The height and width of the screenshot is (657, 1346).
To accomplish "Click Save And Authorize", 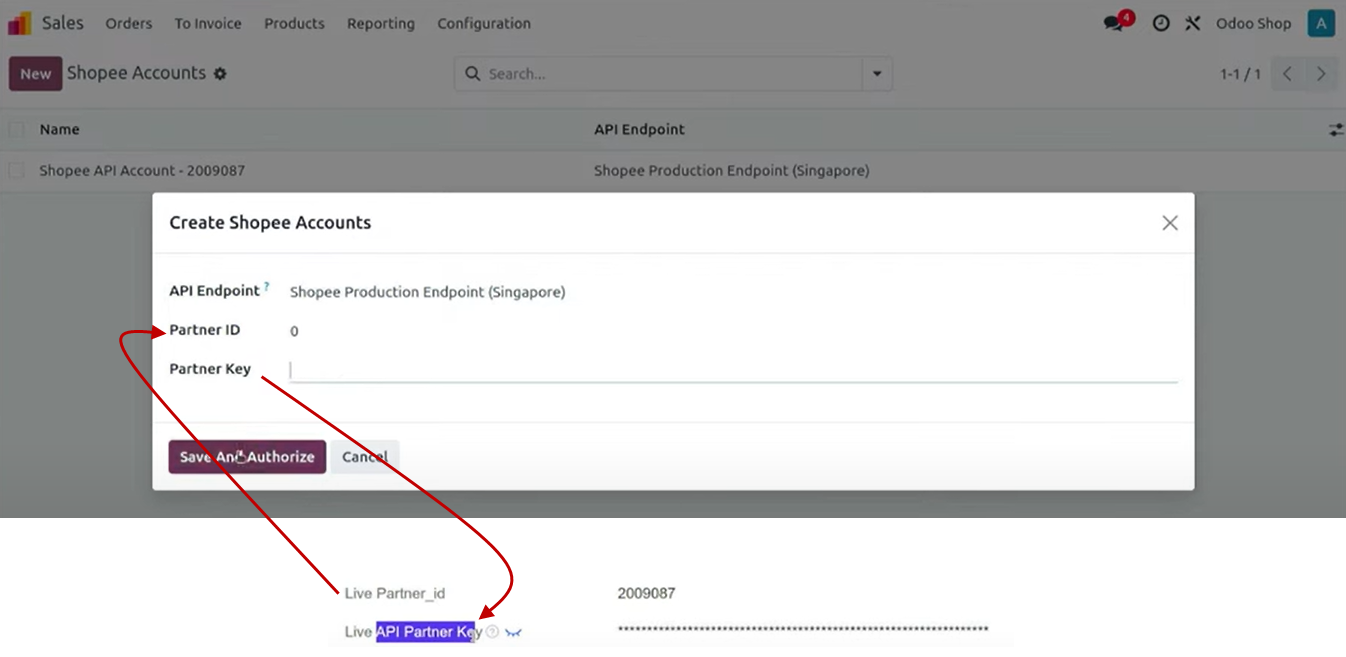I will [x=247, y=457].
